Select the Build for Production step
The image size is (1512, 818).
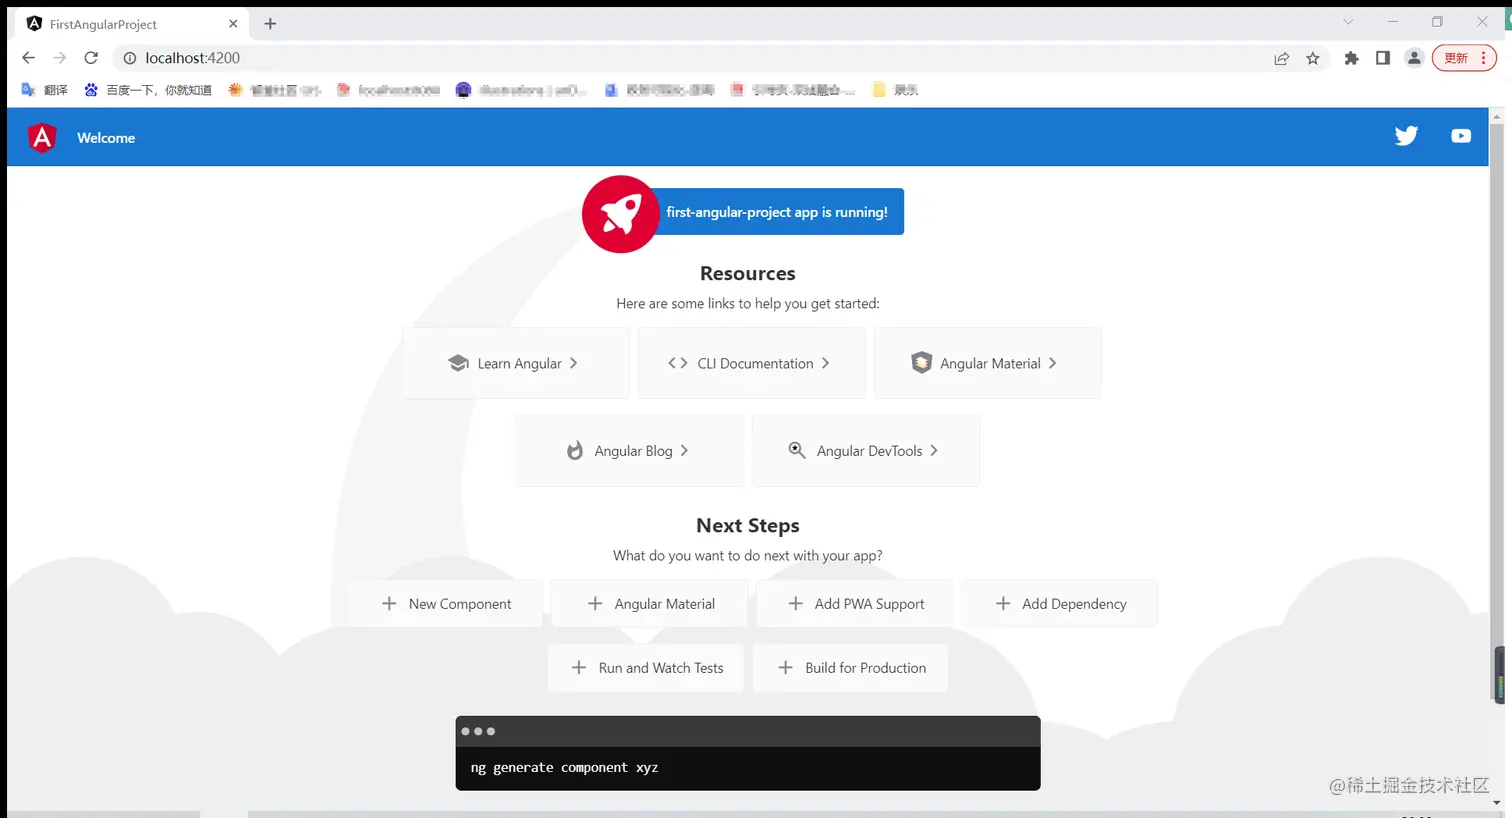(850, 668)
